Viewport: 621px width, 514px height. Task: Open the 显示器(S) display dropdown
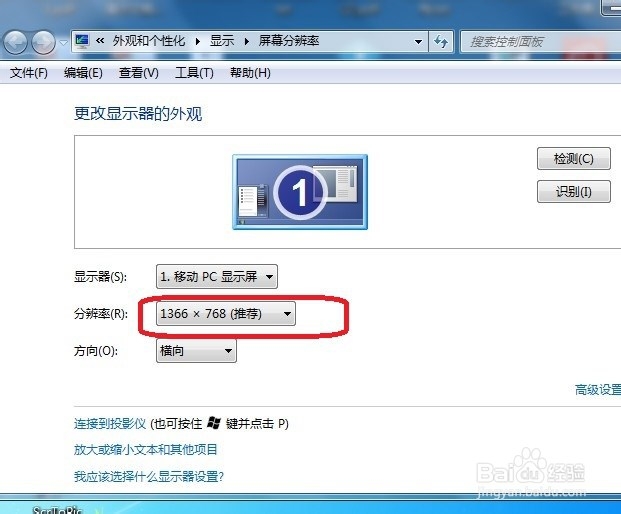[x=217, y=276]
